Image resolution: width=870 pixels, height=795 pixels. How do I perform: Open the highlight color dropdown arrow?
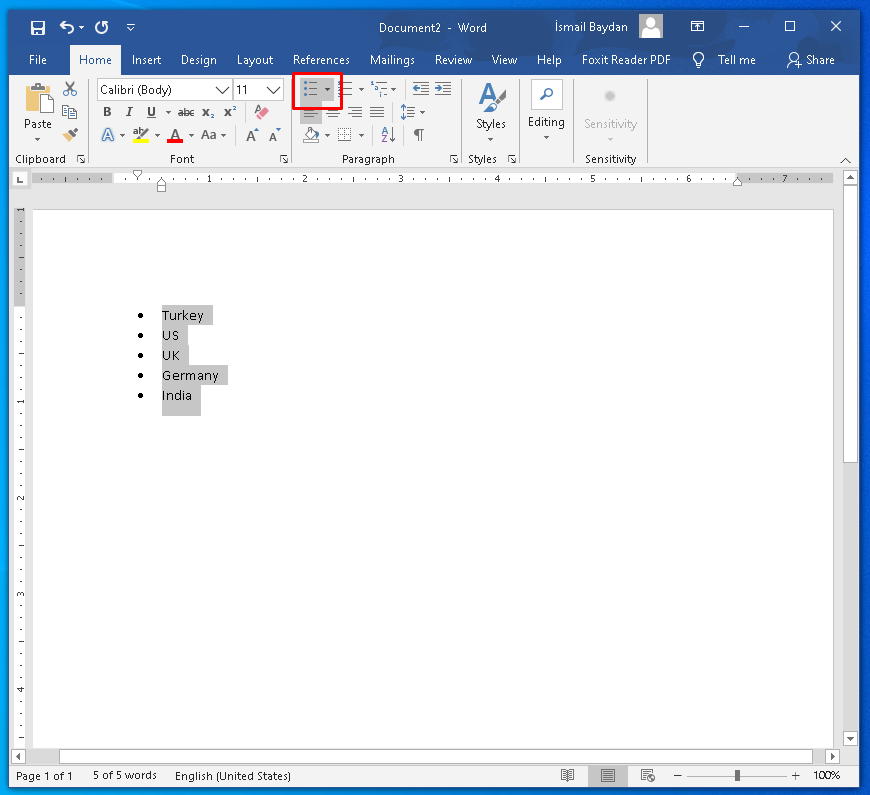coord(158,135)
